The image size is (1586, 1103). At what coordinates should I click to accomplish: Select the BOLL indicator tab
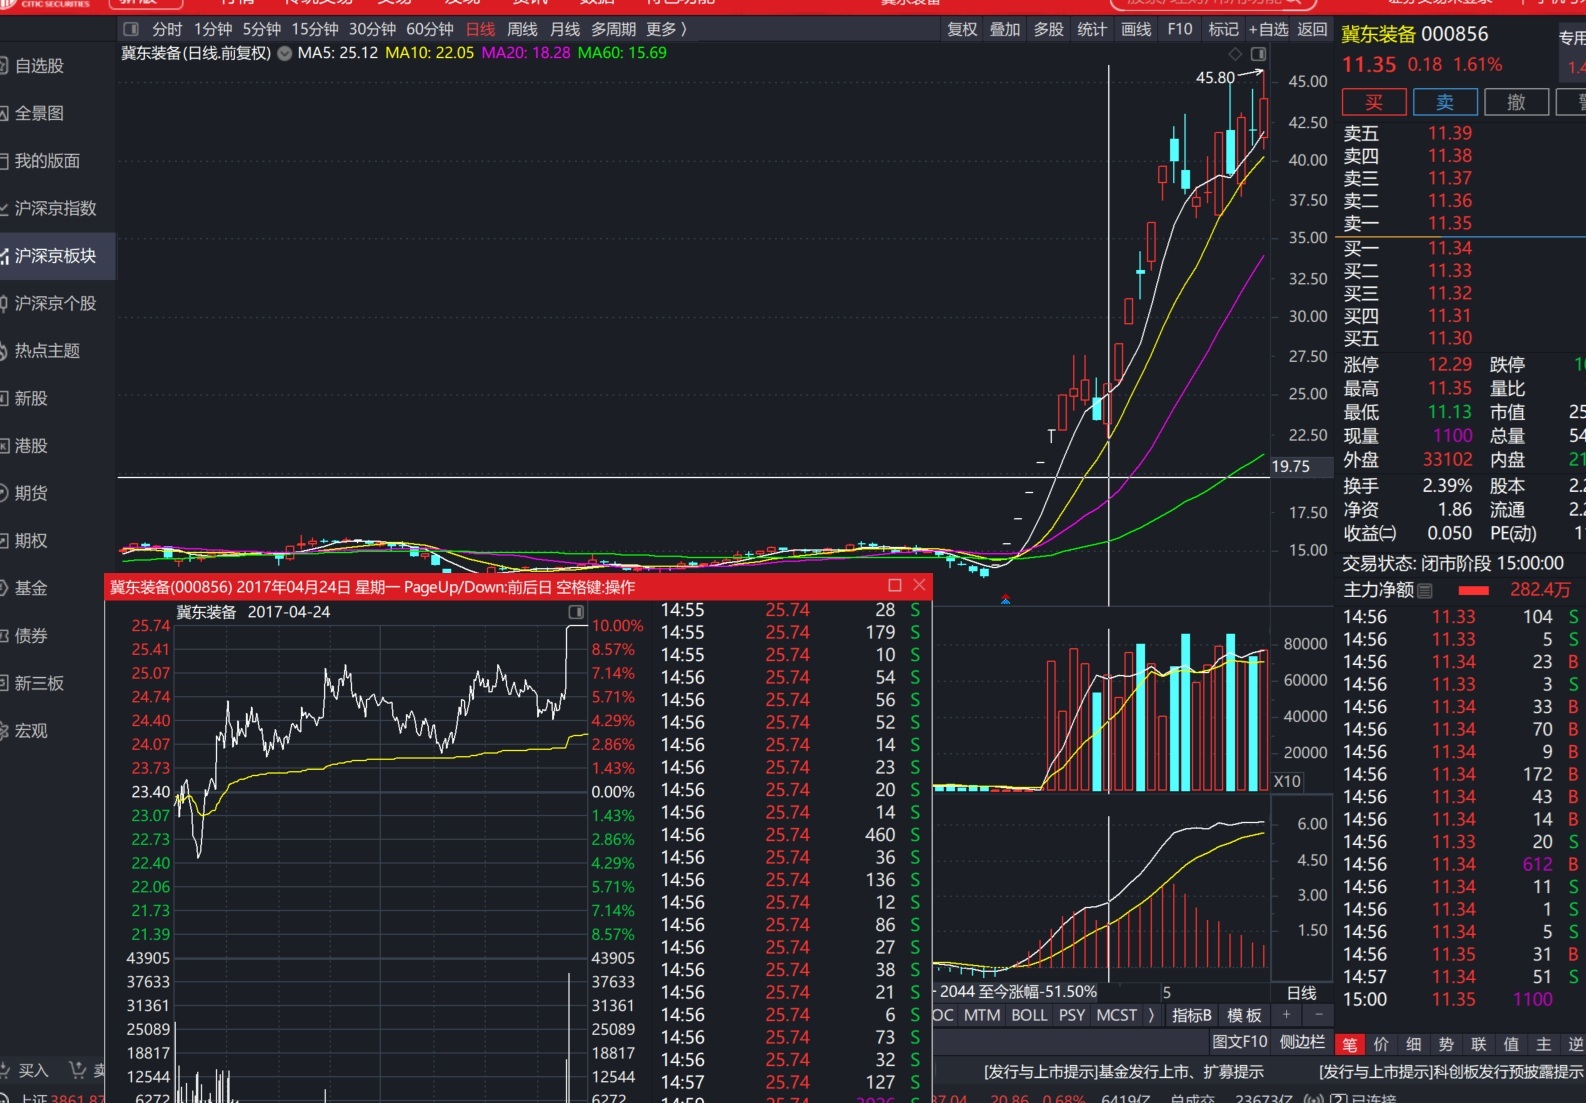[x=1029, y=1015]
